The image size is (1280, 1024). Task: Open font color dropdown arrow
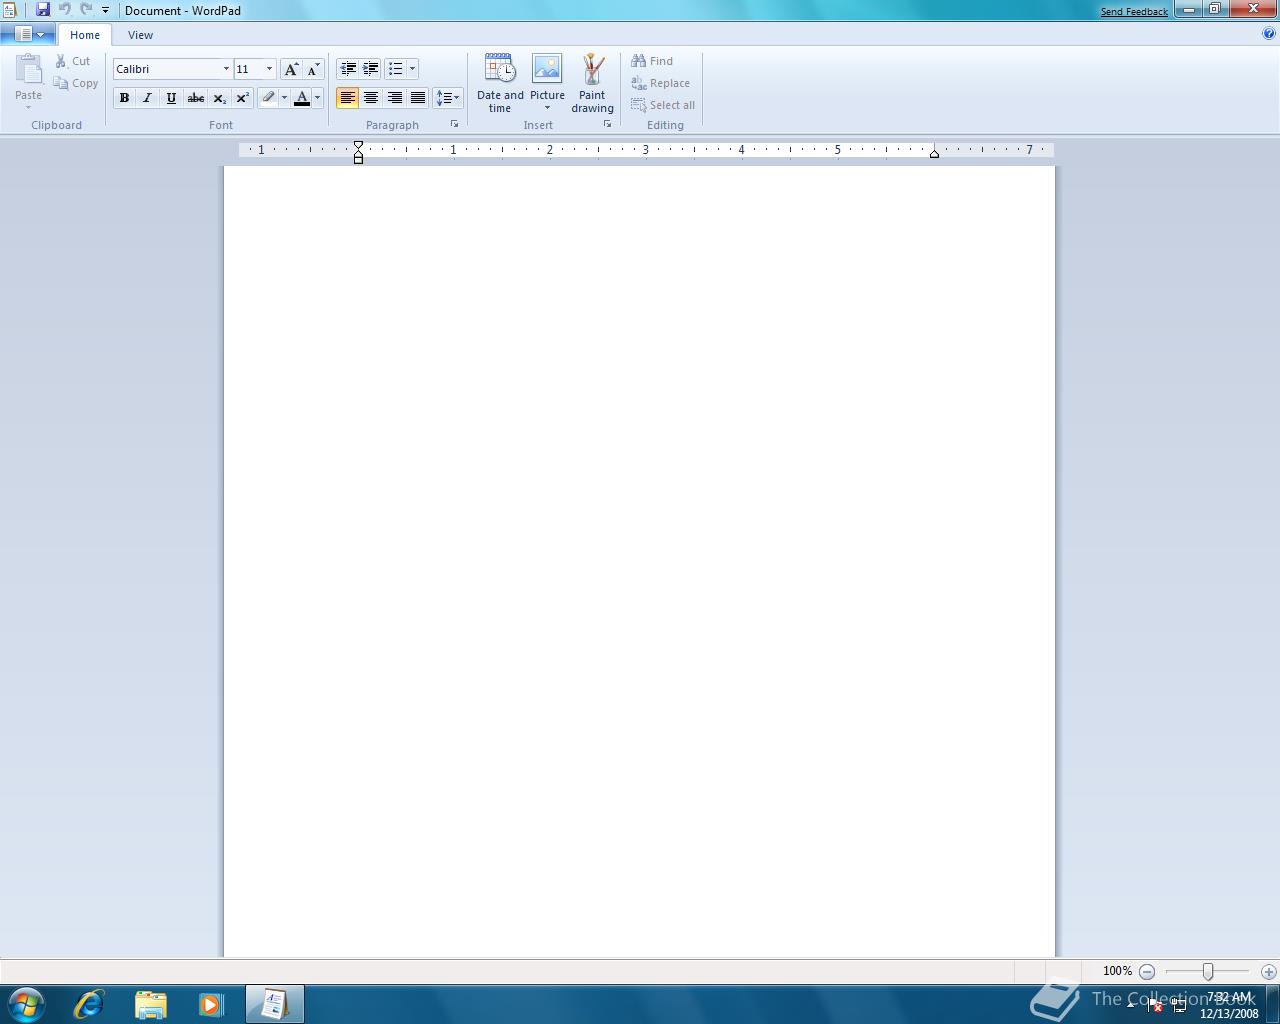pos(318,98)
